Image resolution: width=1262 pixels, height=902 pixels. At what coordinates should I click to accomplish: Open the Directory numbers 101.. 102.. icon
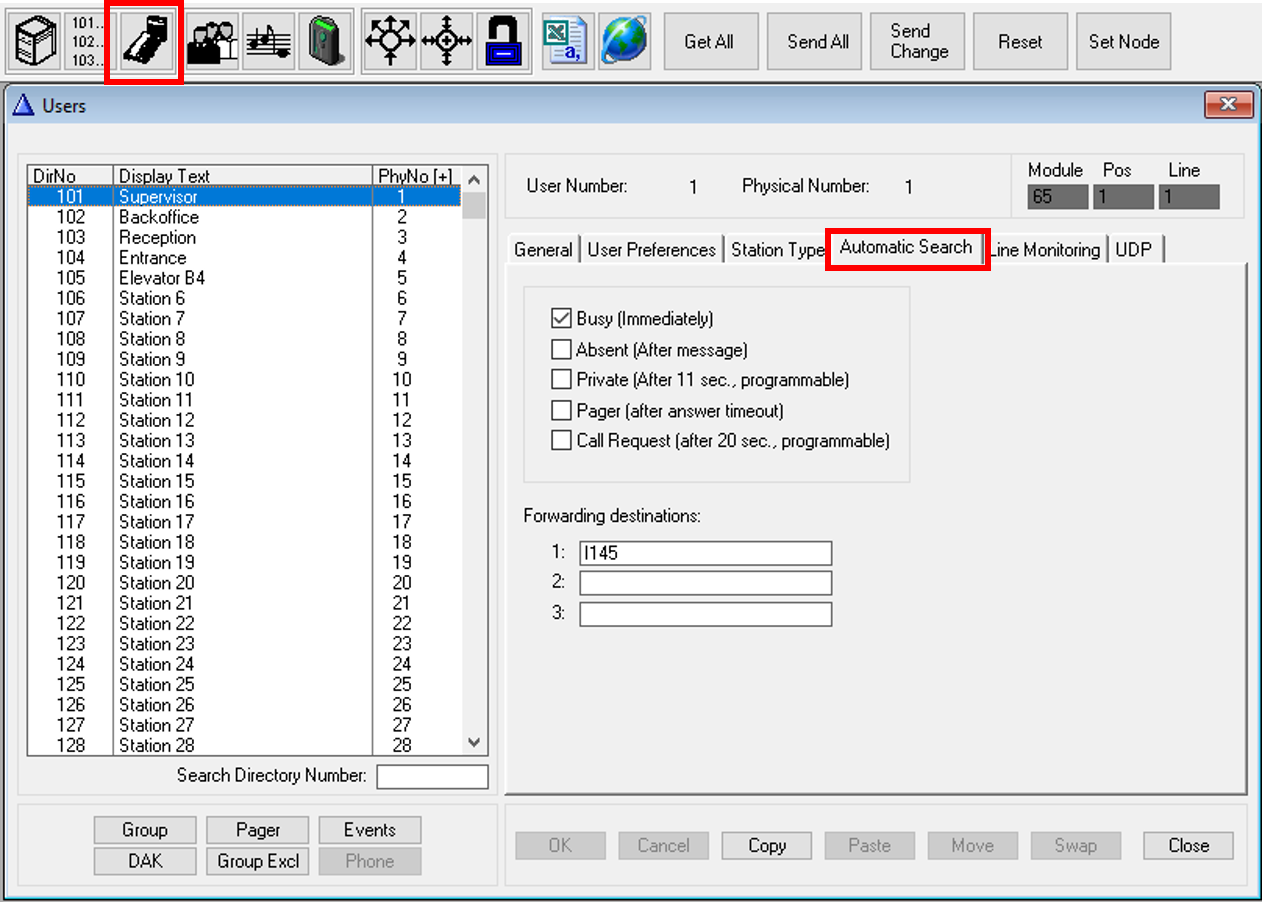point(87,42)
